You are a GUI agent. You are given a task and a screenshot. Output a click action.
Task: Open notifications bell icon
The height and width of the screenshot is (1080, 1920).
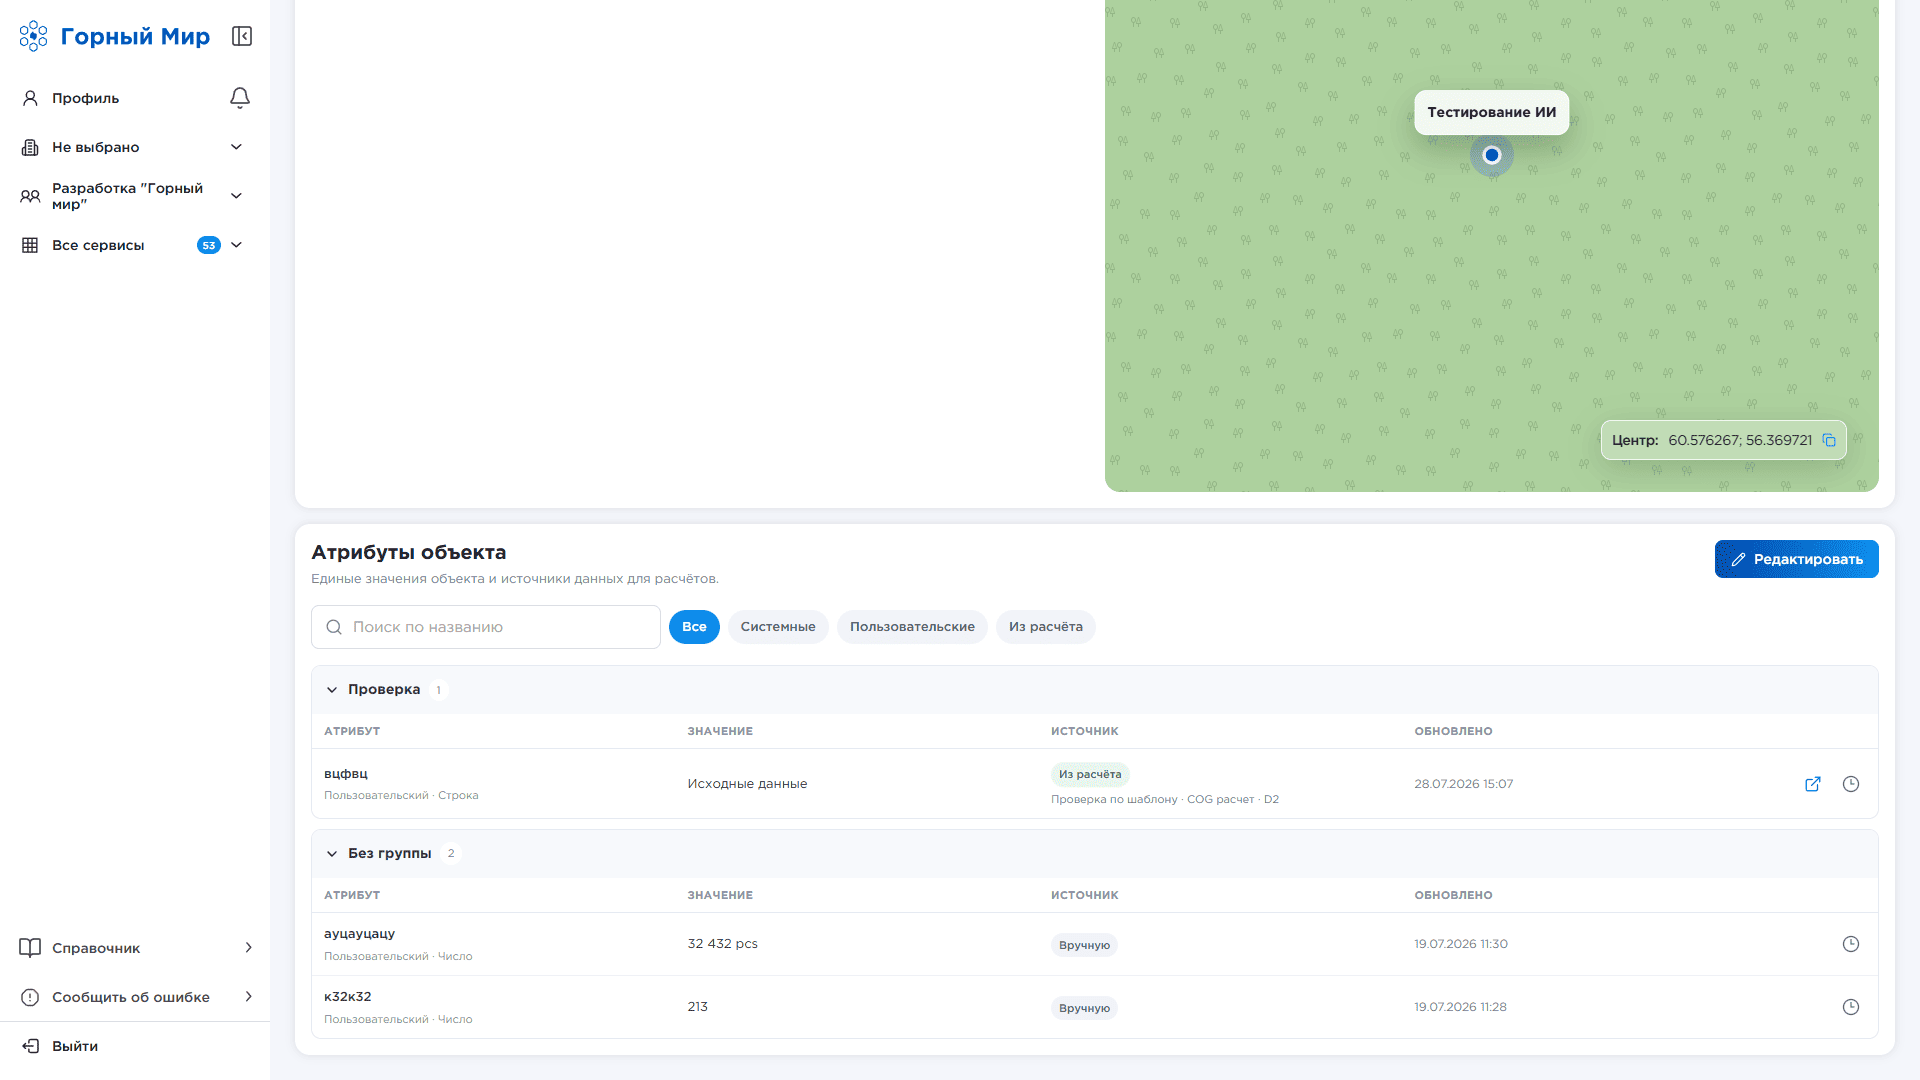click(240, 98)
